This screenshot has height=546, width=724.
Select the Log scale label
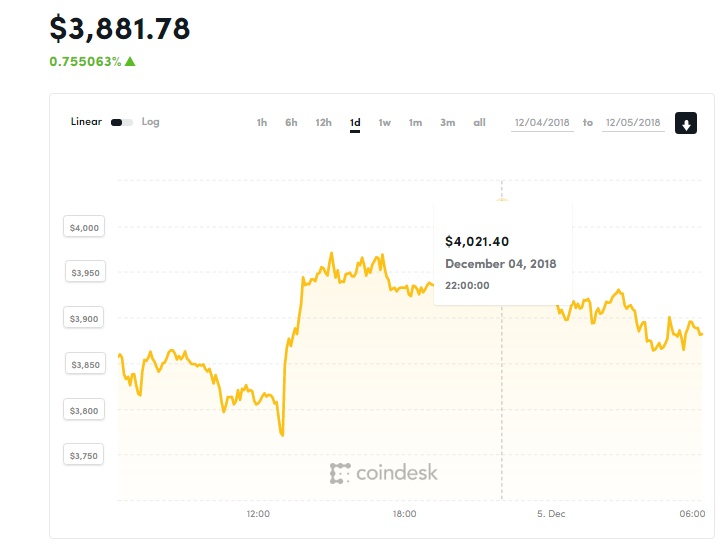[x=151, y=121]
